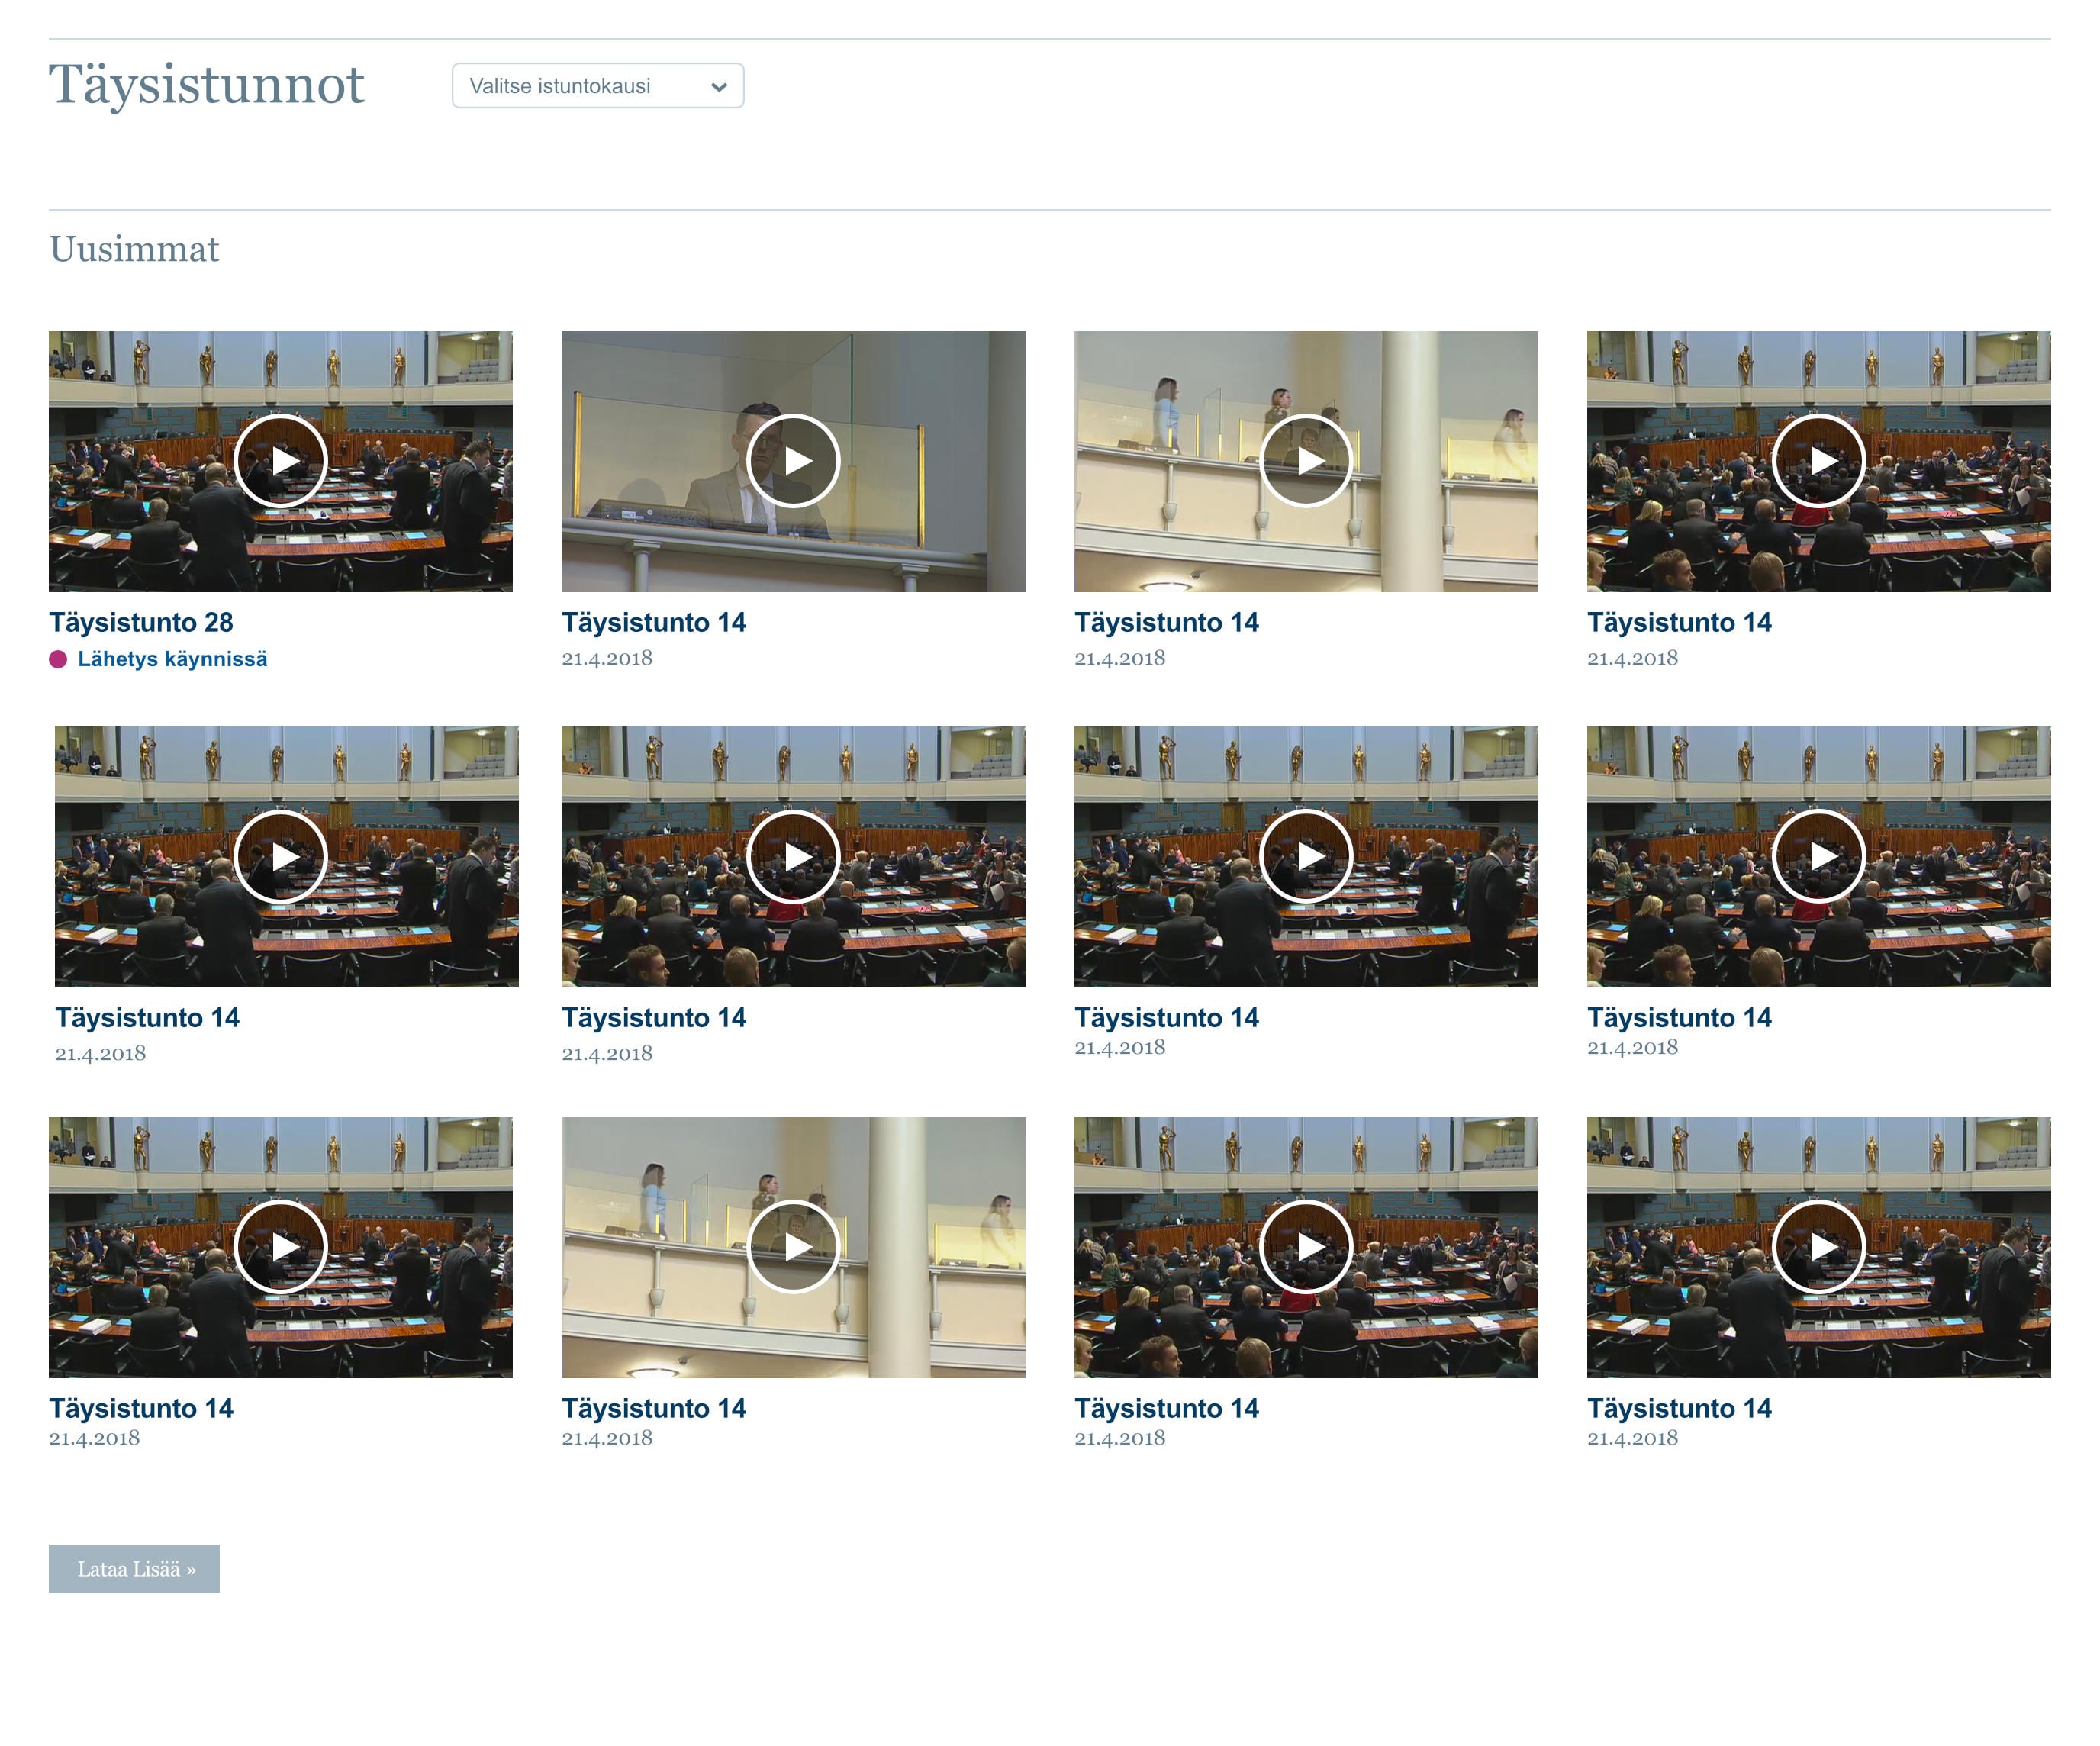Click the Täysistunnot page heading
Image resolution: width=2100 pixels, height=1746 pixels.
coord(206,85)
